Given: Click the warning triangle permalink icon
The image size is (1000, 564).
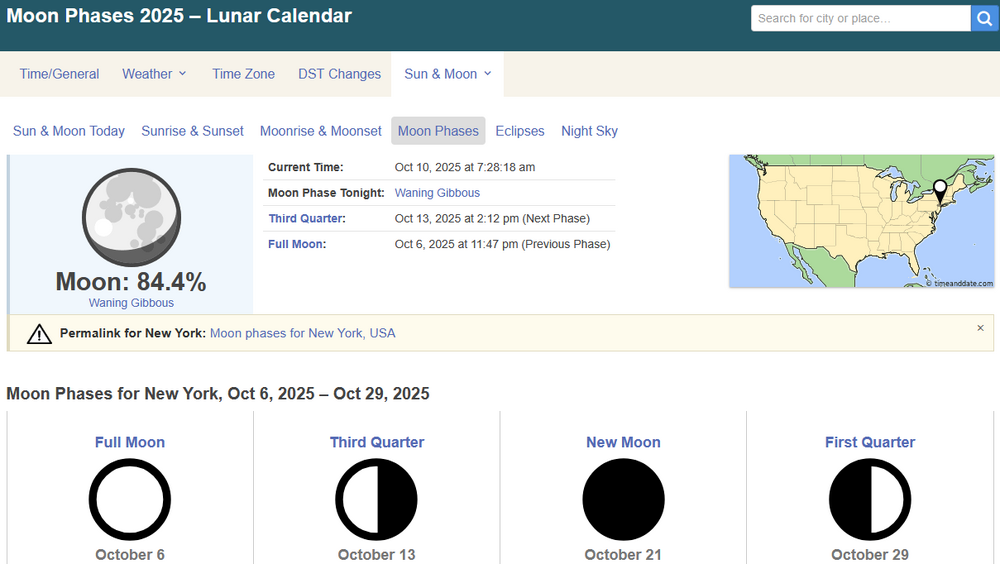Looking at the screenshot, I should [39, 334].
